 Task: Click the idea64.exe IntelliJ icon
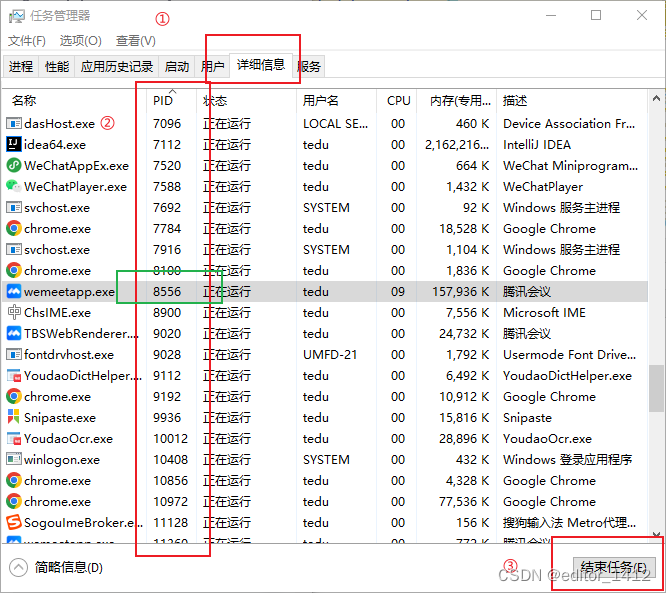point(14,144)
